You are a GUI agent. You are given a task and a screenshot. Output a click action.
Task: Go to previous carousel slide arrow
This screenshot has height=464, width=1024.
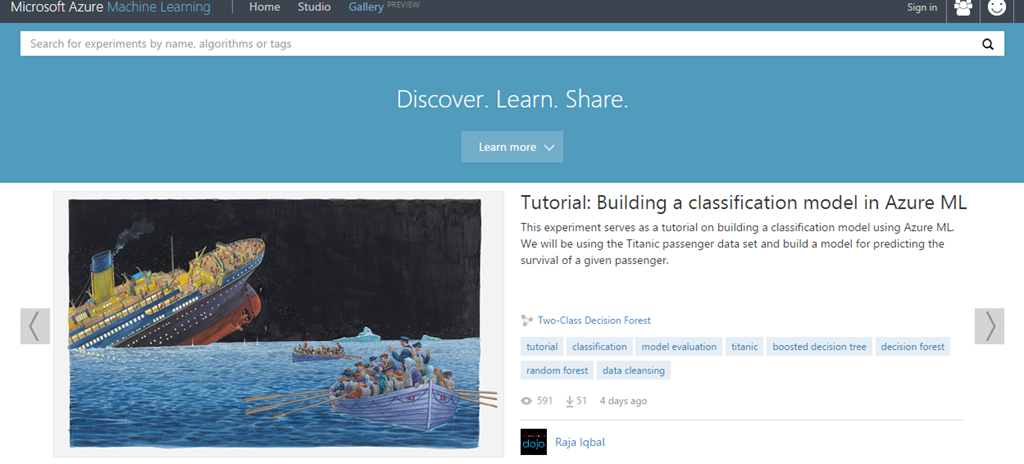(35, 325)
